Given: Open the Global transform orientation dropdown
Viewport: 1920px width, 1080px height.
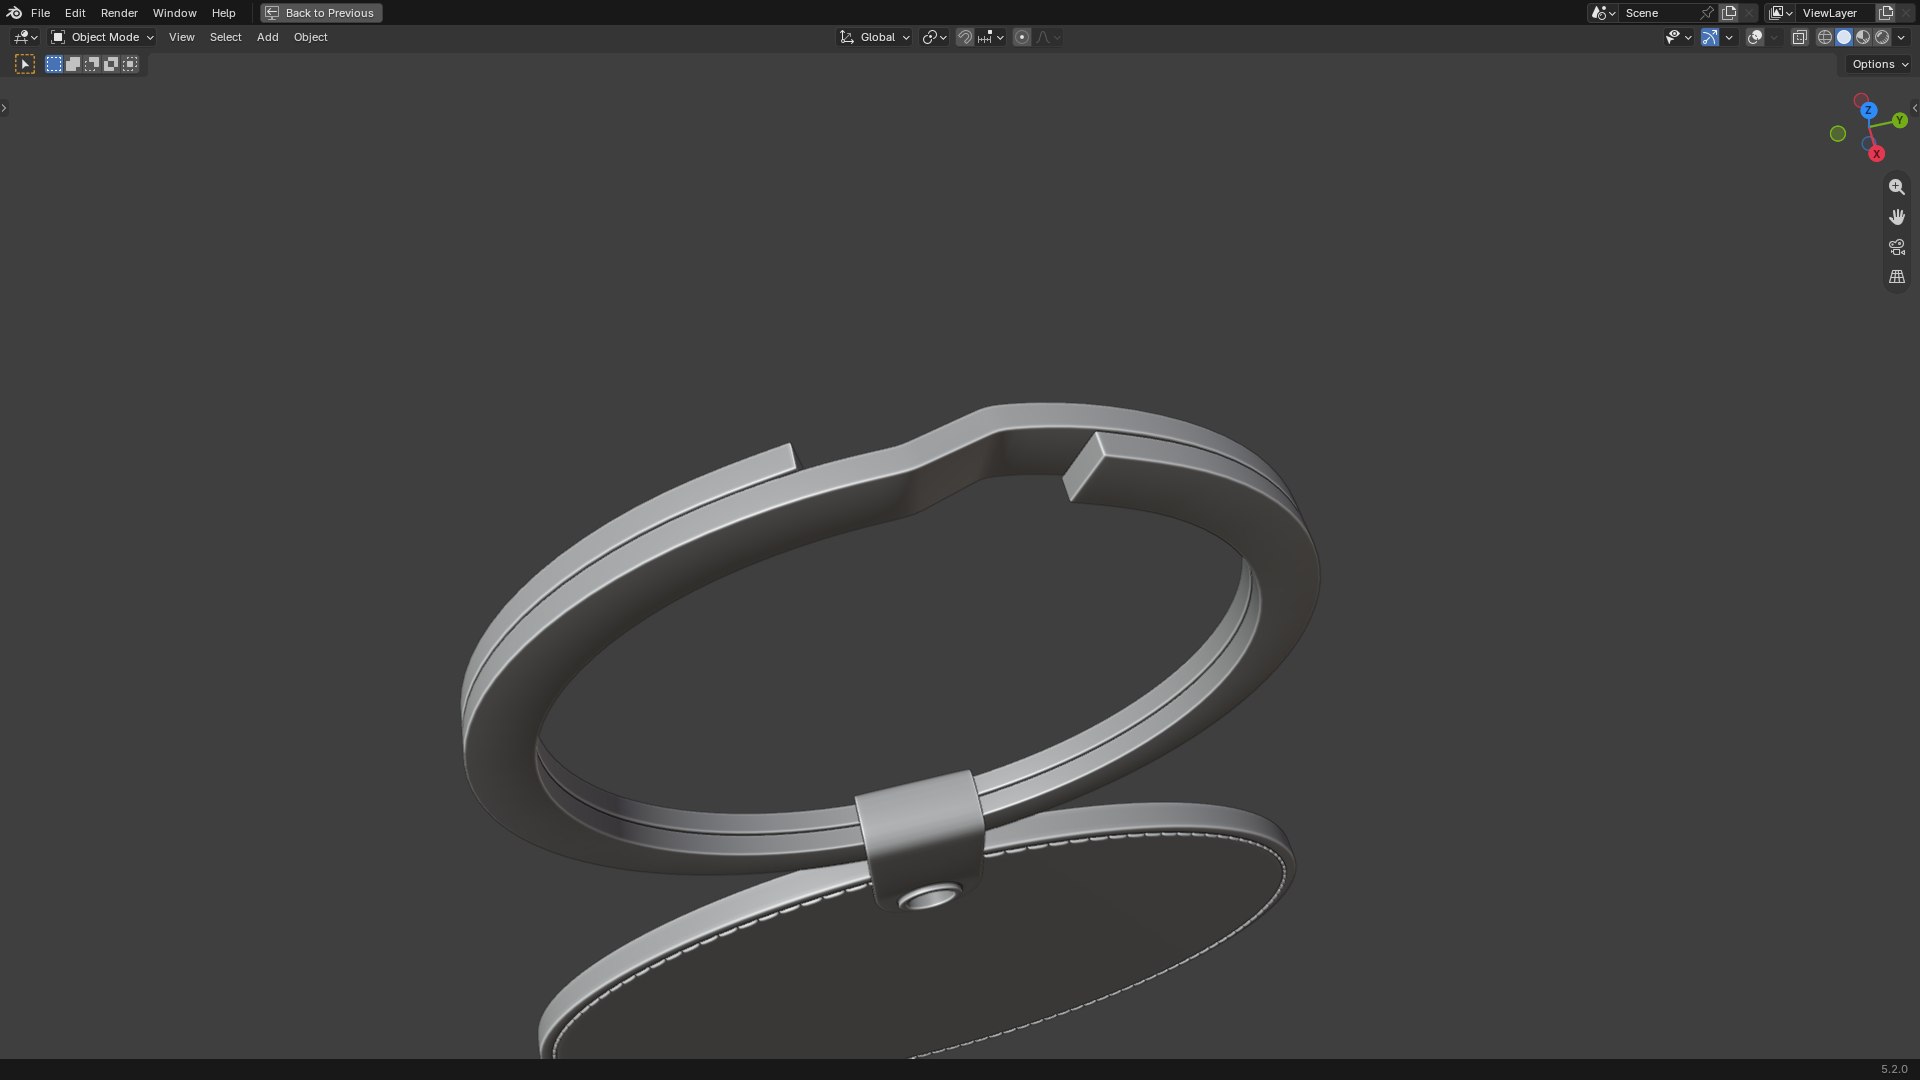Looking at the screenshot, I should pos(875,37).
